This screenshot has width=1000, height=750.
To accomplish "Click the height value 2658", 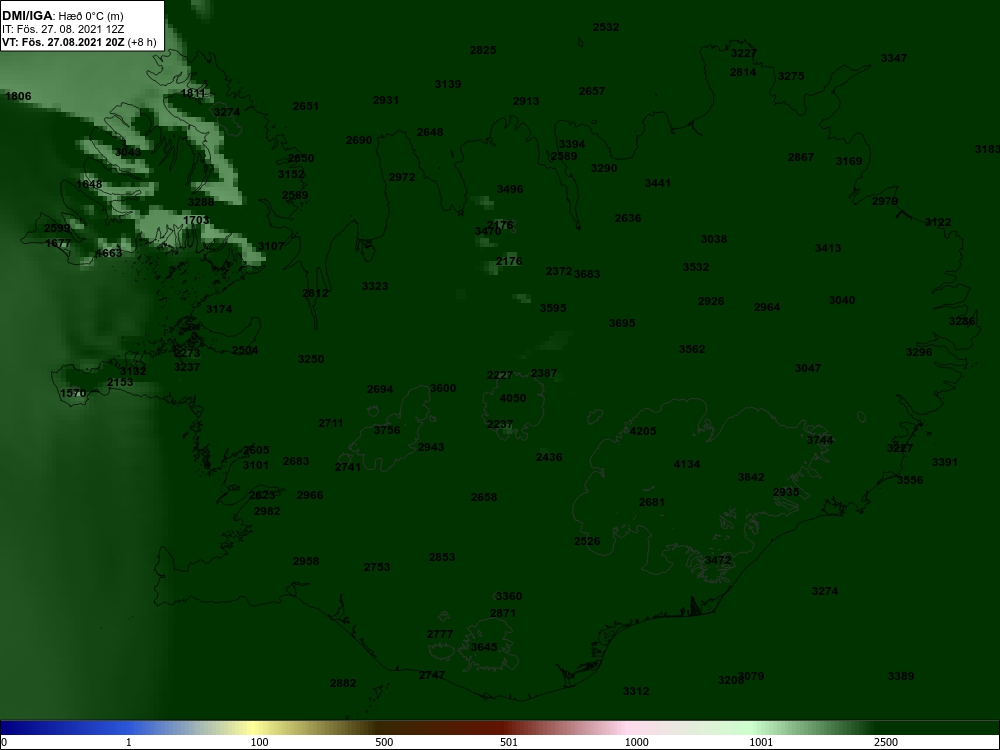I will tap(483, 497).
